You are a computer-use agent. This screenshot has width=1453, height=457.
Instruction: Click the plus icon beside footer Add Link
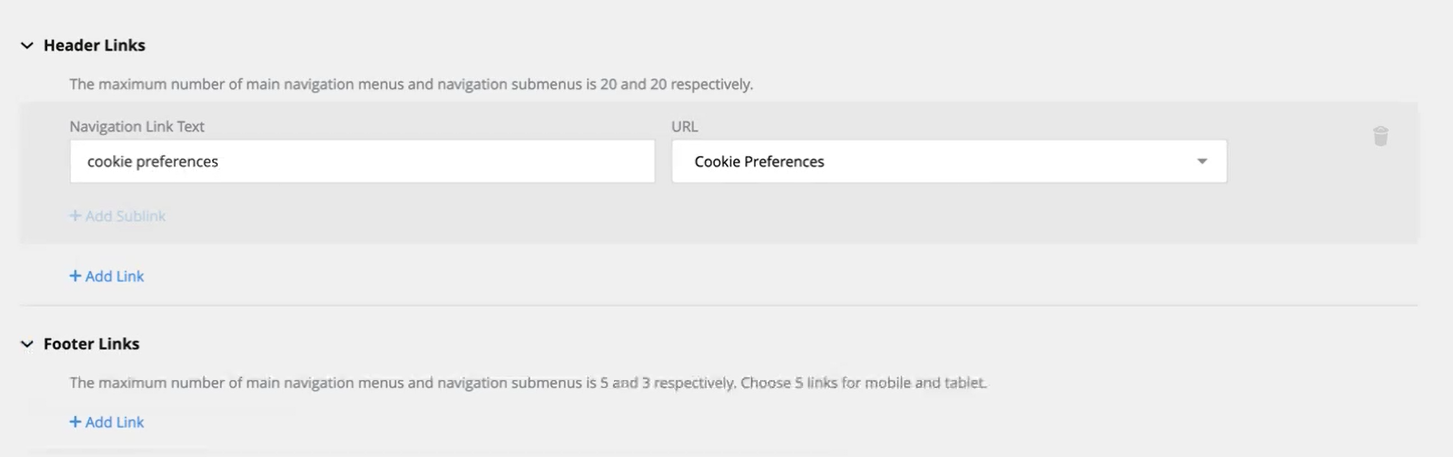(x=75, y=422)
